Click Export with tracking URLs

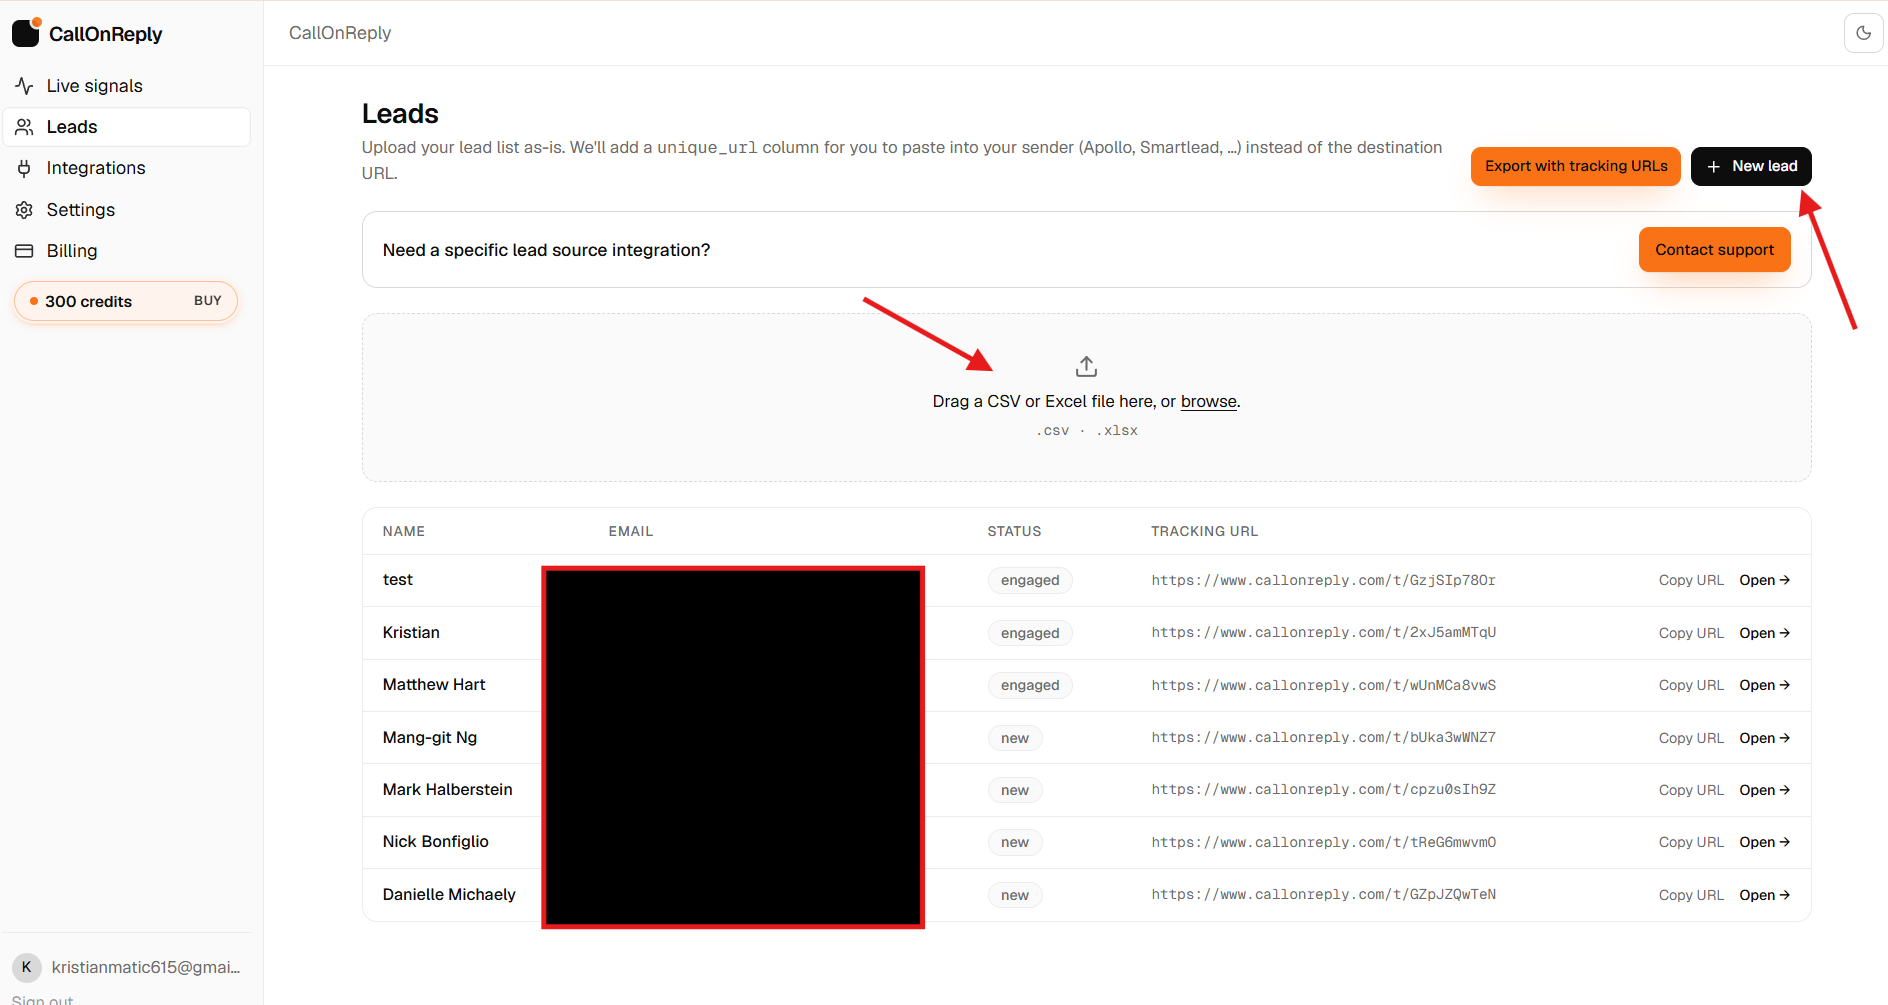pos(1576,166)
